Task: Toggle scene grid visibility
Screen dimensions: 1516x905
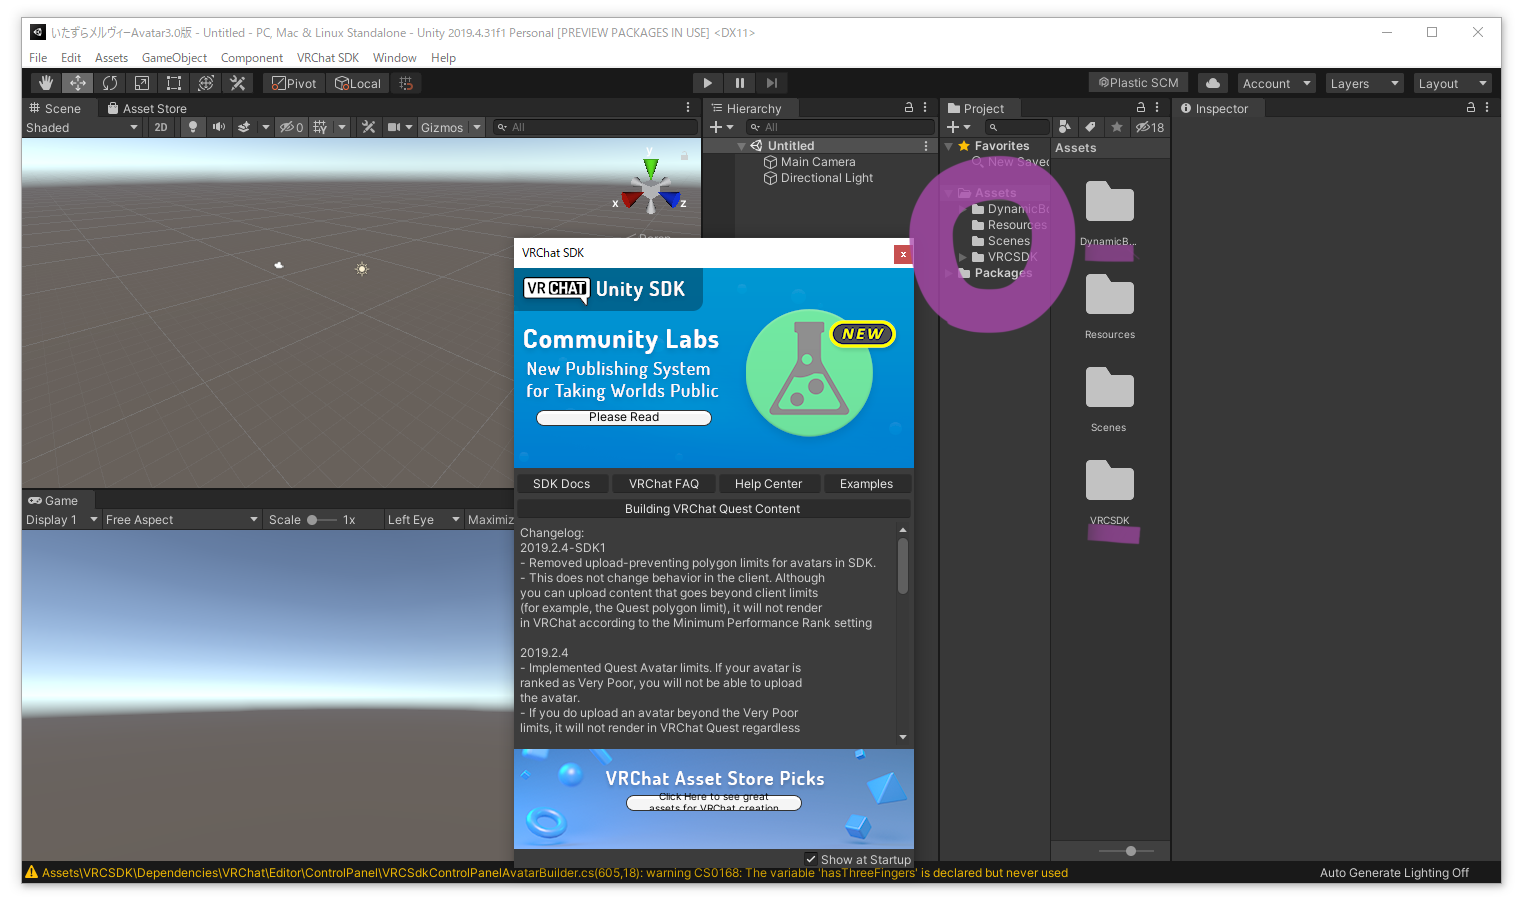Action: tap(320, 127)
